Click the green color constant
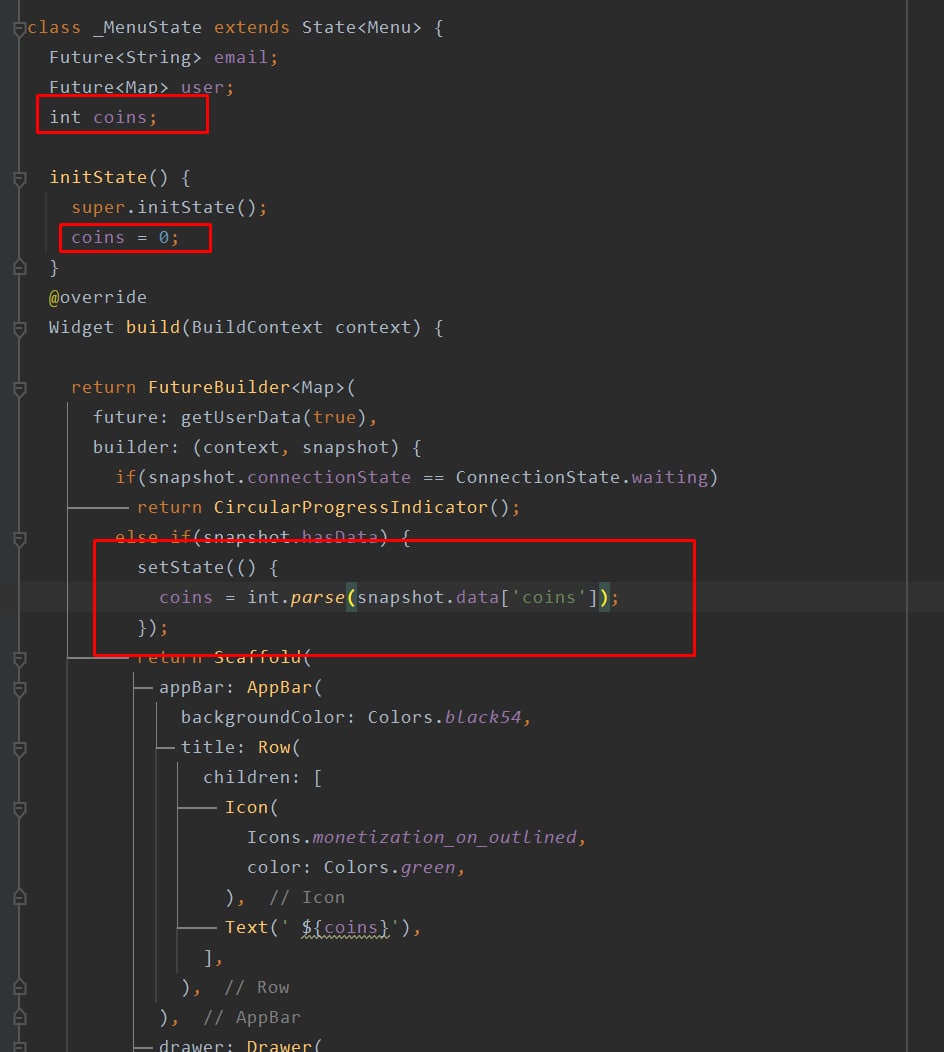944x1052 pixels. 428,867
